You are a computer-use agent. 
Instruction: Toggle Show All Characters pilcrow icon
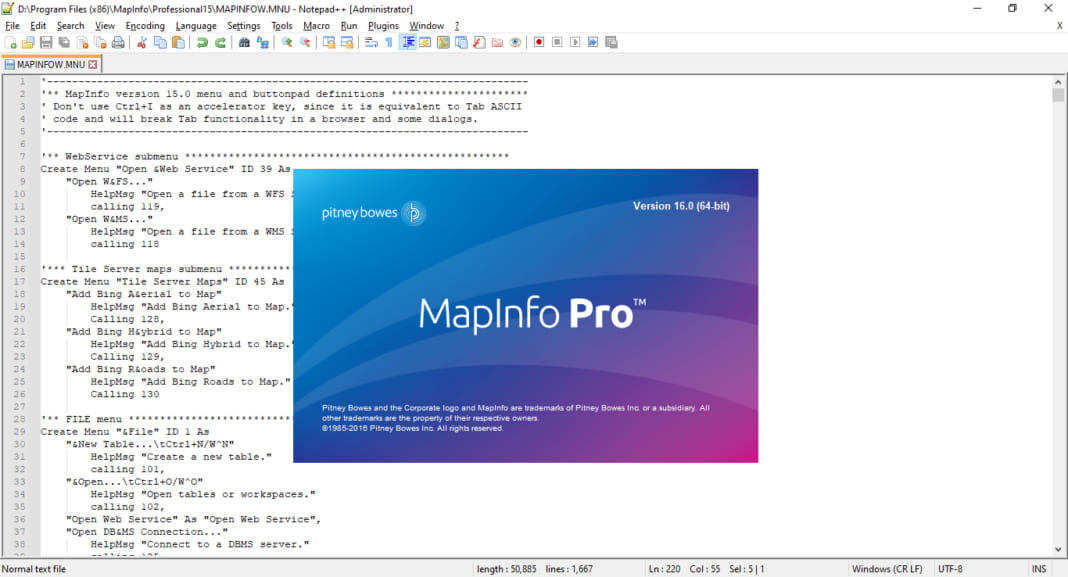pyautogui.click(x=389, y=42)
